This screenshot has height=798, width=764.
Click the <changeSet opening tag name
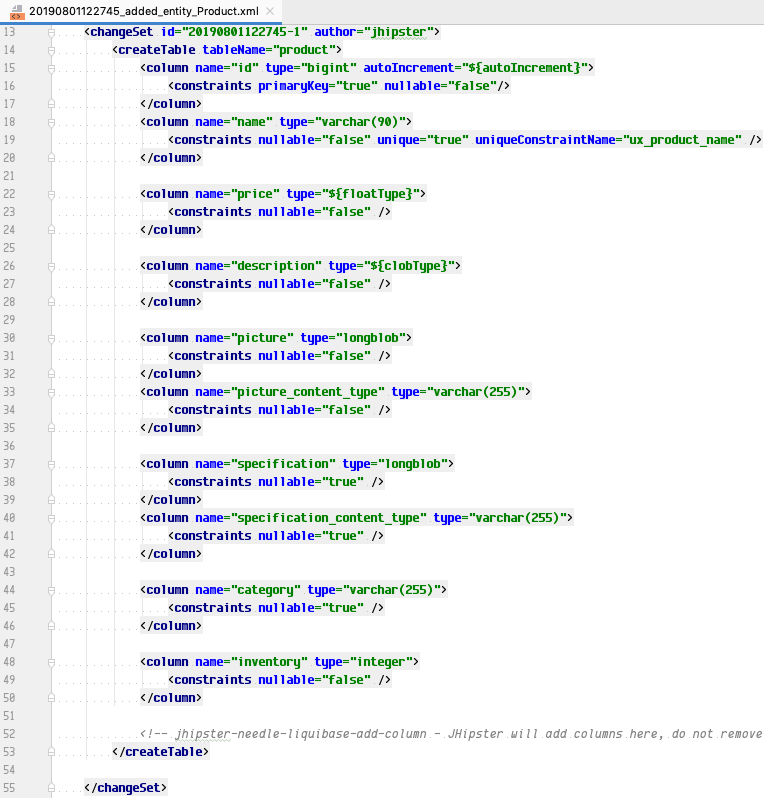point(122,32)
